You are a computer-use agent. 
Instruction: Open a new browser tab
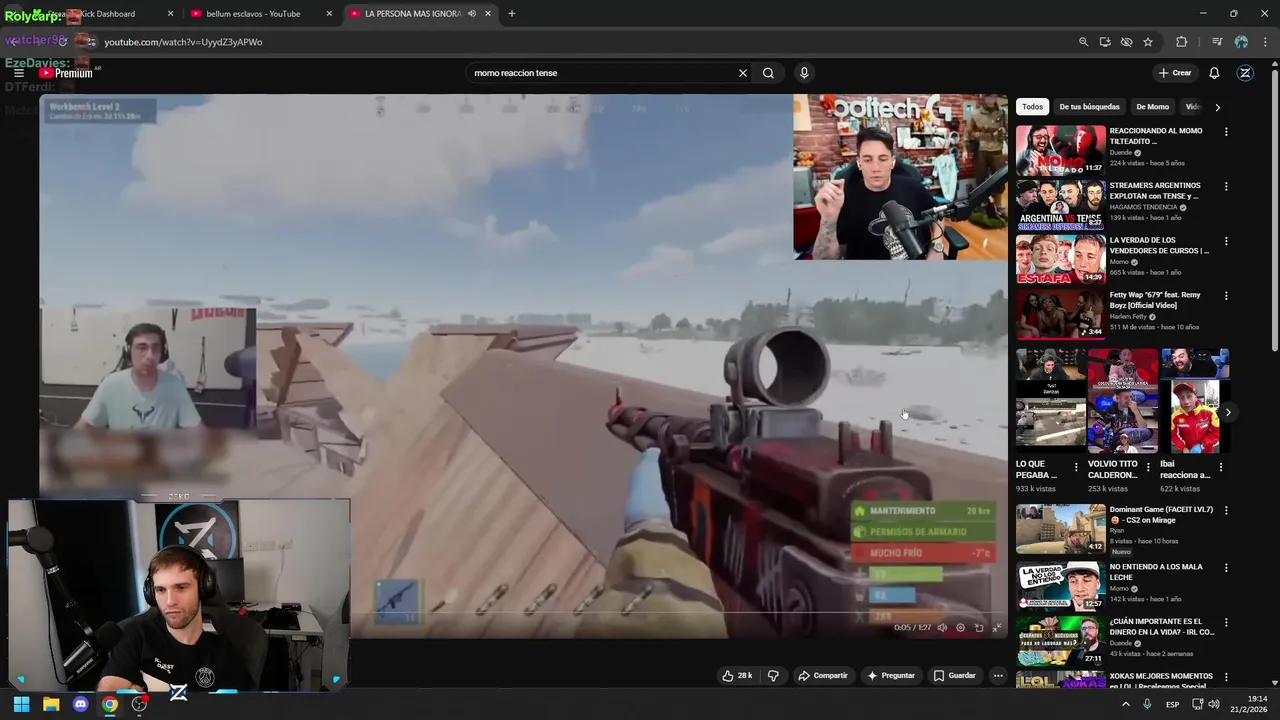coord(511,14)
